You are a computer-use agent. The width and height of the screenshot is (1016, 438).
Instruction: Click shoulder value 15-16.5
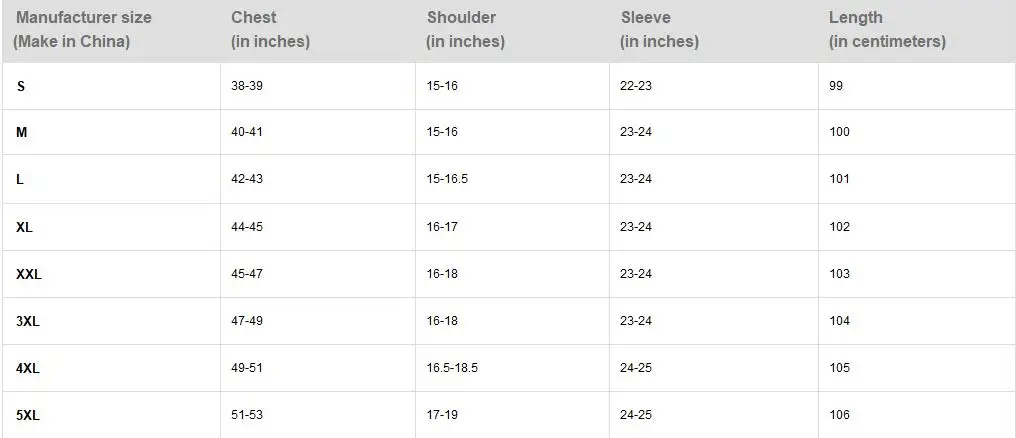pos(447,179)
